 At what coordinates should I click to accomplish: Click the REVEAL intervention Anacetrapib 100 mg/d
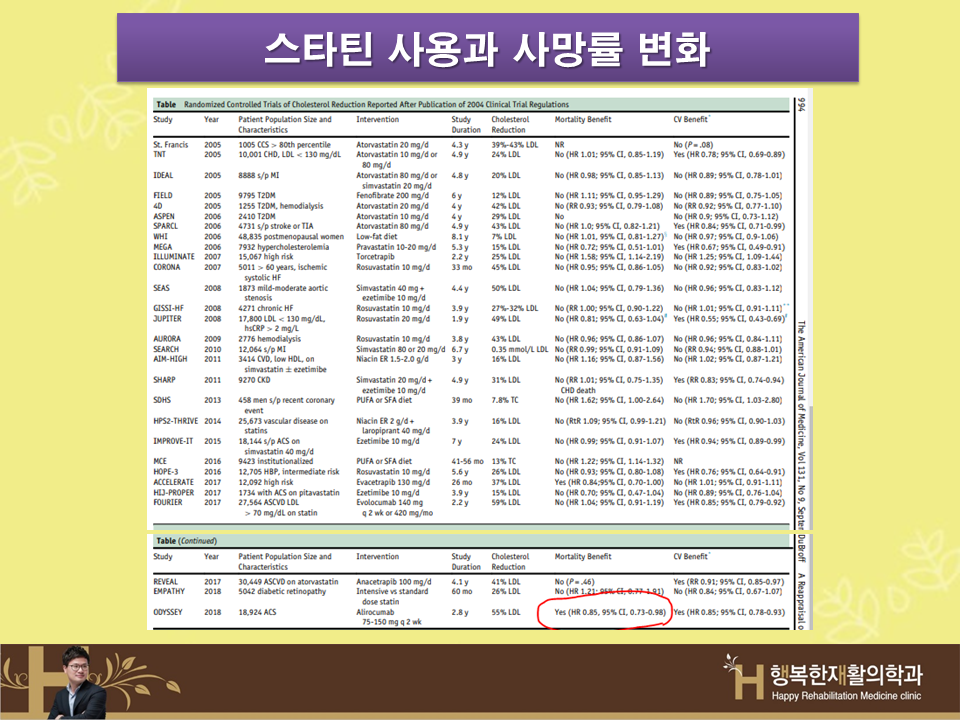394,582
